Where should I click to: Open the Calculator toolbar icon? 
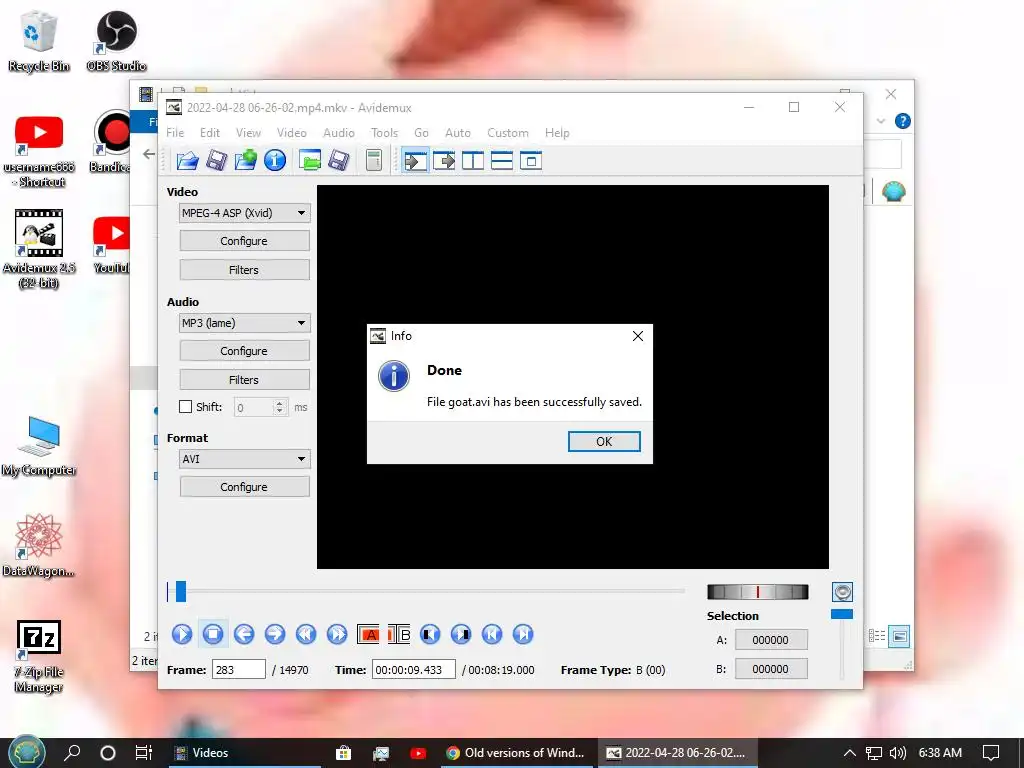coord(374,160)
